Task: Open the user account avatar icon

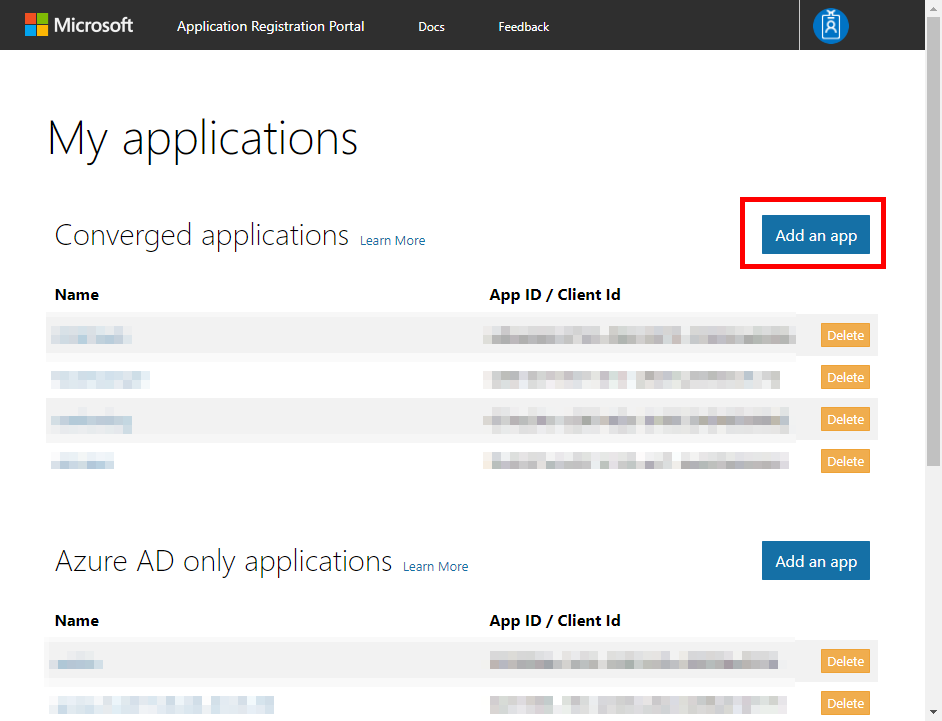Action: coord(830,26)
